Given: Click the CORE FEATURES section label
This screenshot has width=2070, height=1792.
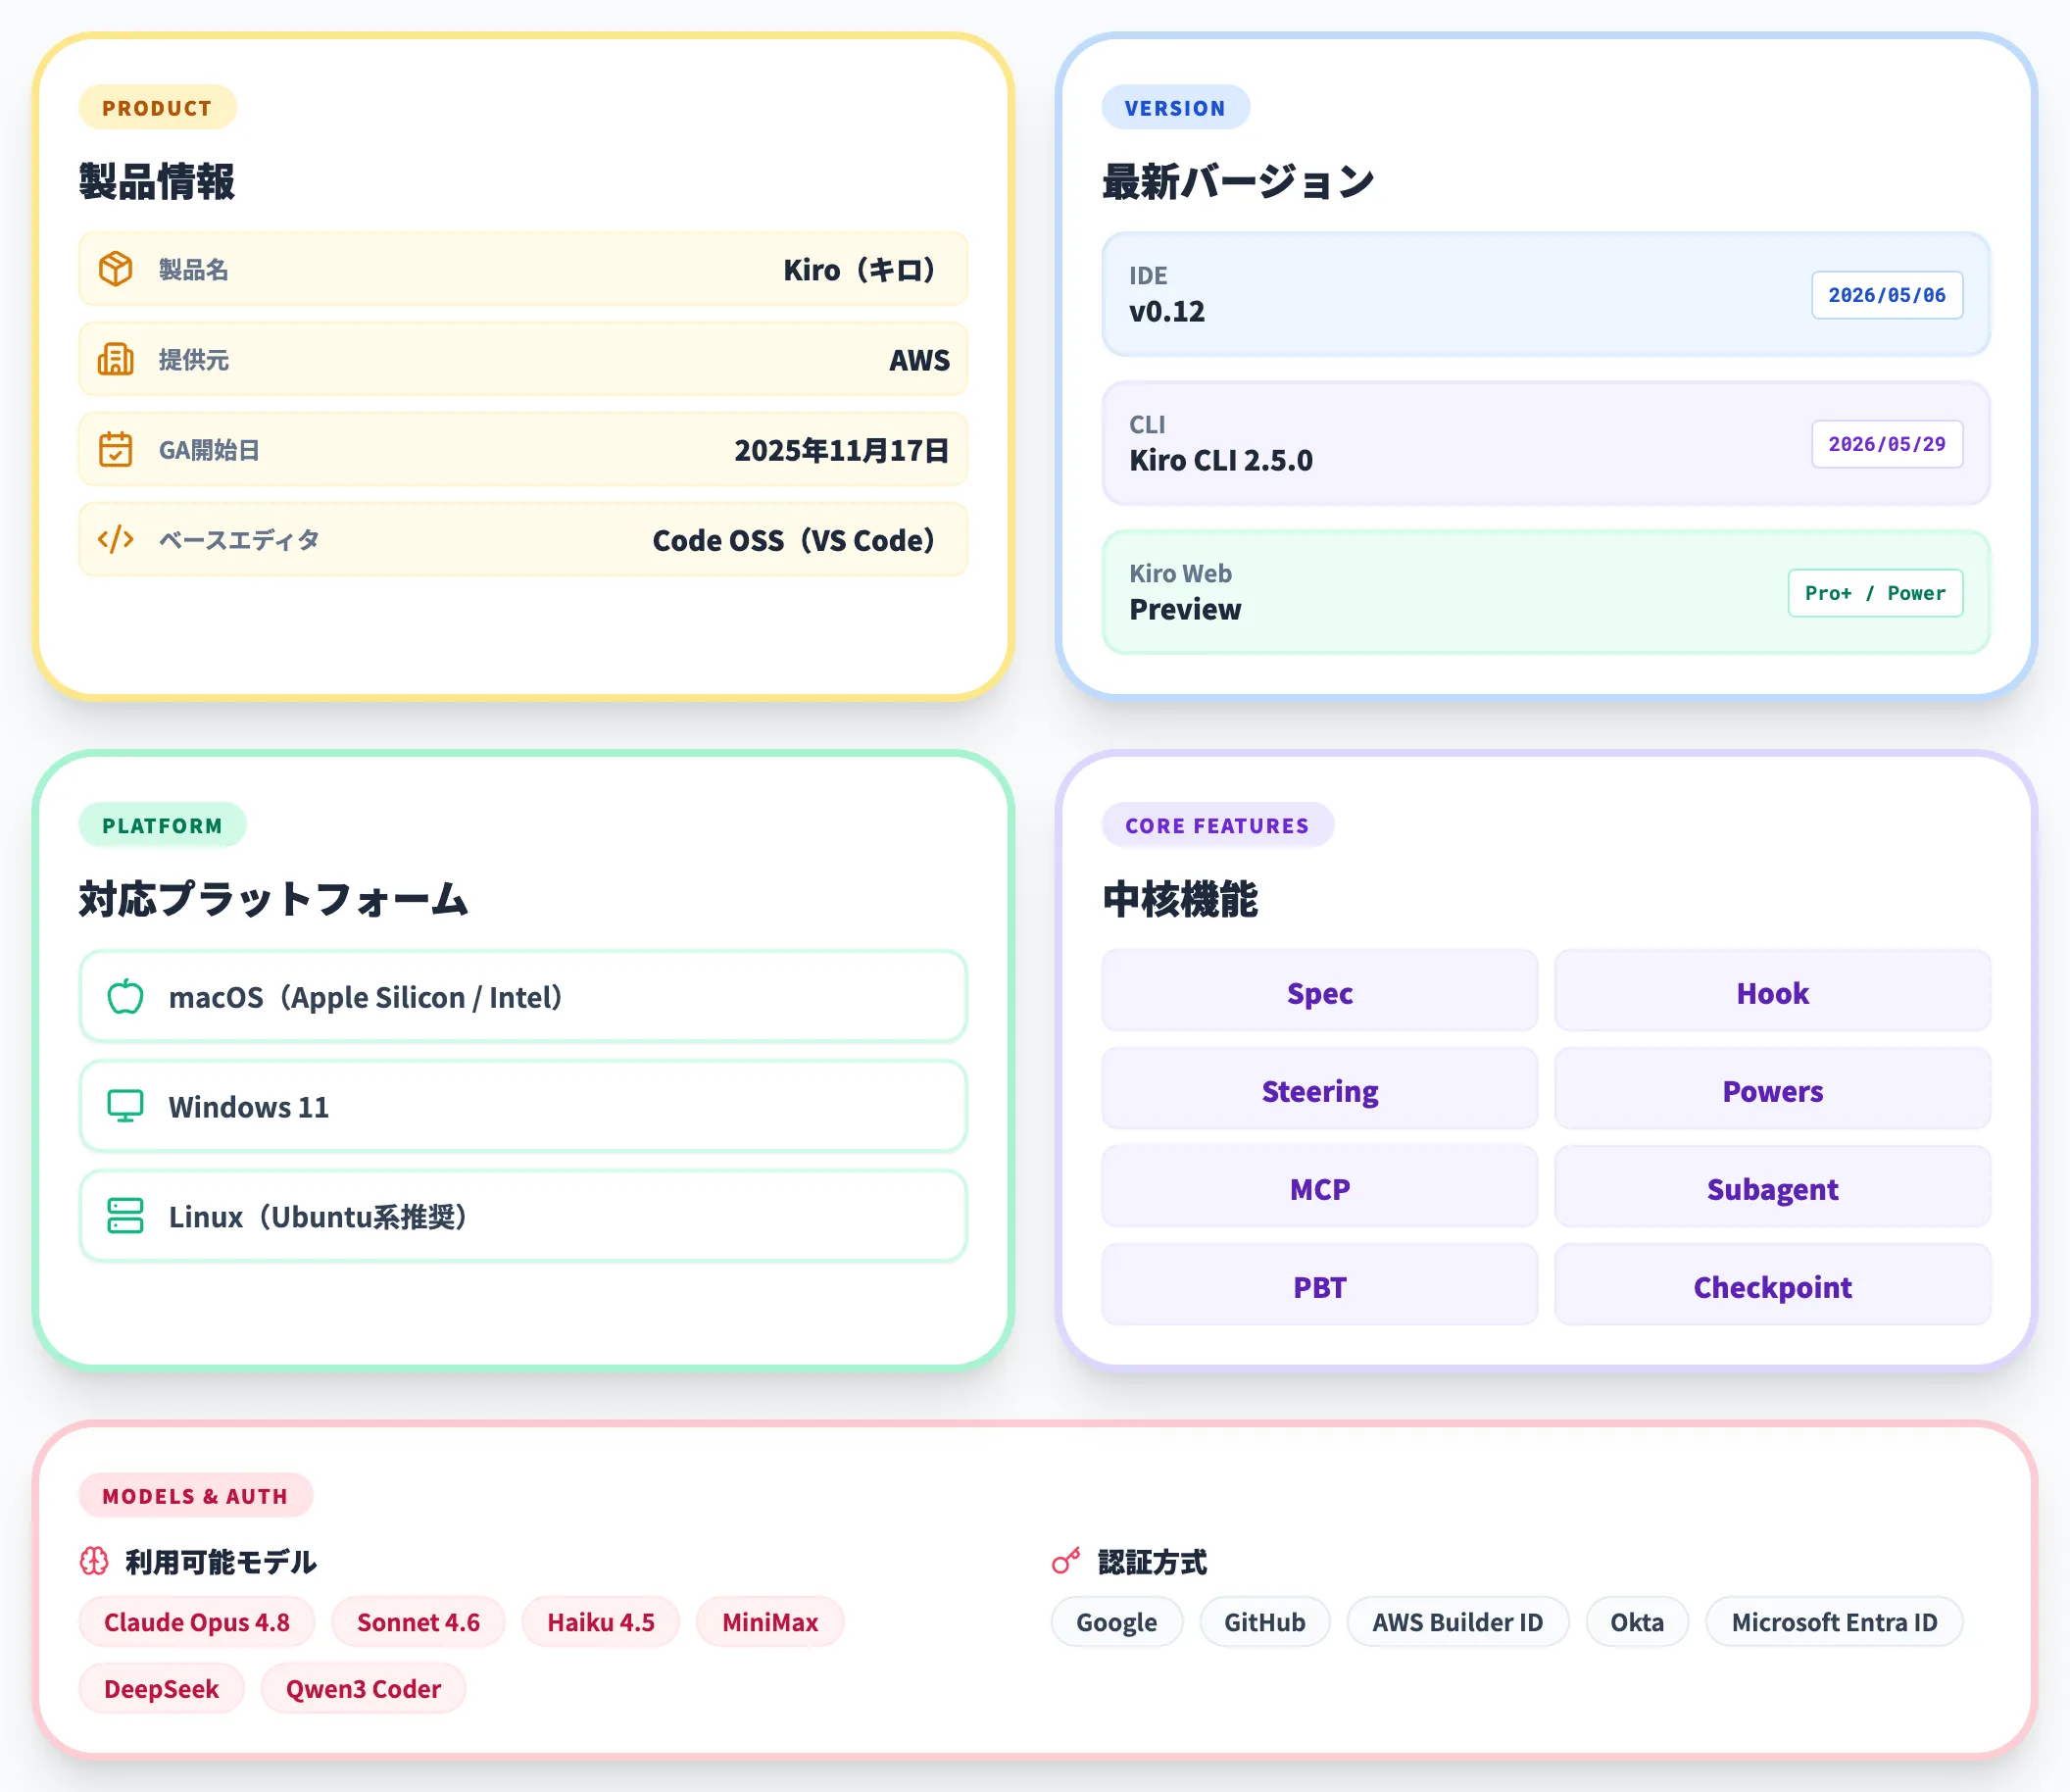Looking at the screenshot, I should pyautogui.click(x=1217, y=825).
